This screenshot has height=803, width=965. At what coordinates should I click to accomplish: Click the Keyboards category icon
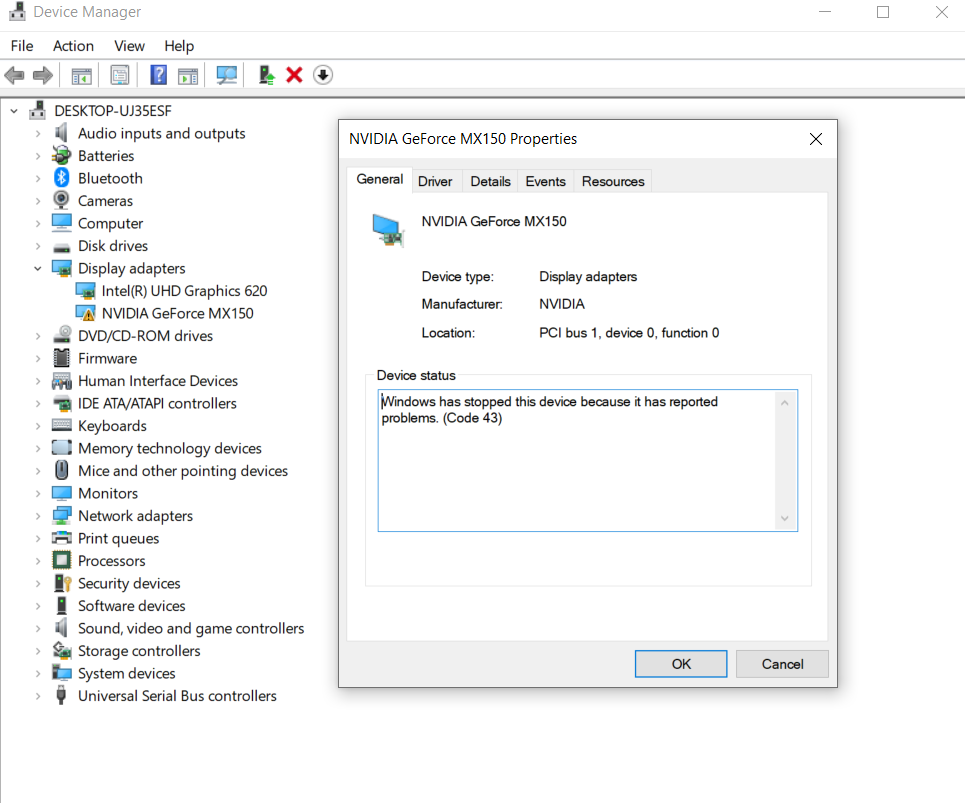[61, 425]
